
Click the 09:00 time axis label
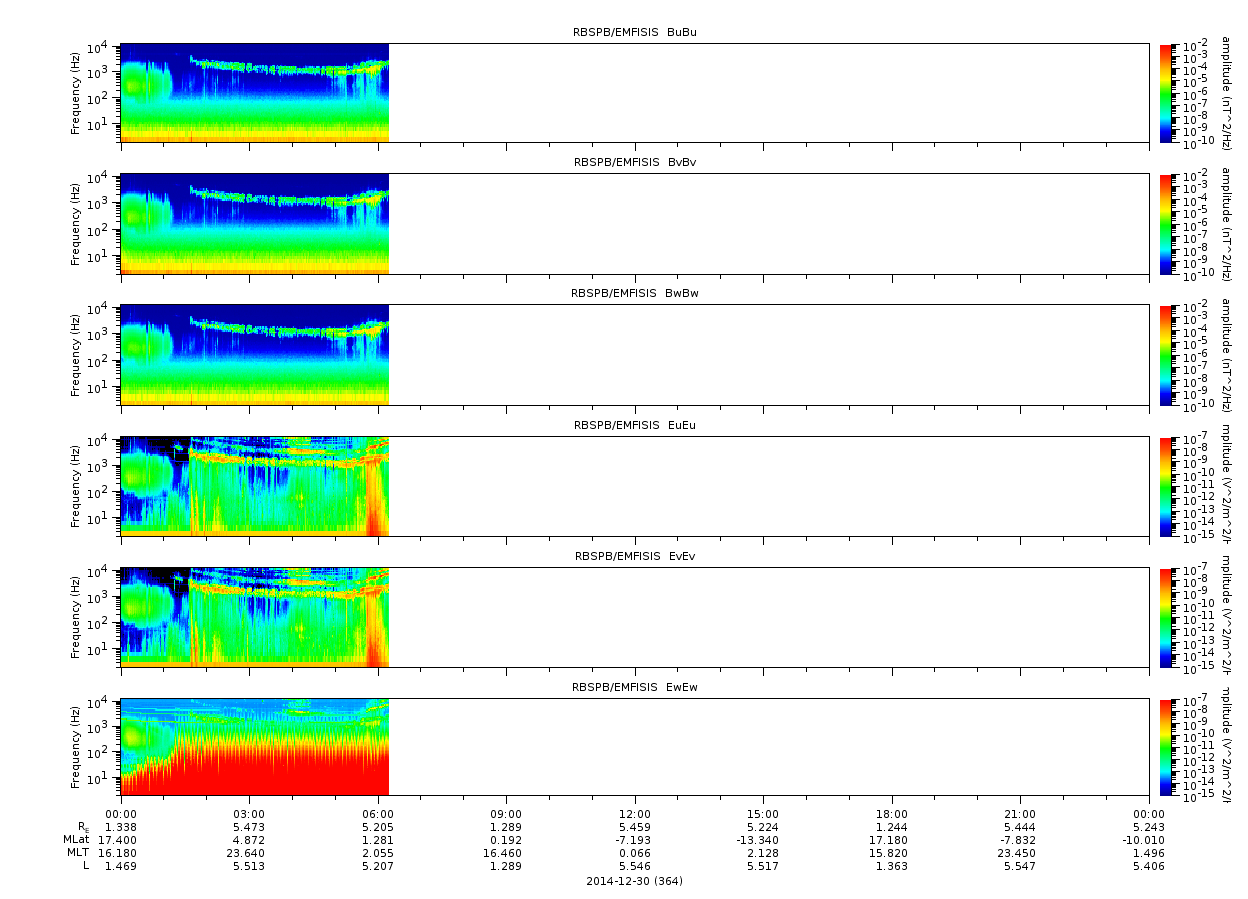click(x=506, y=814)
